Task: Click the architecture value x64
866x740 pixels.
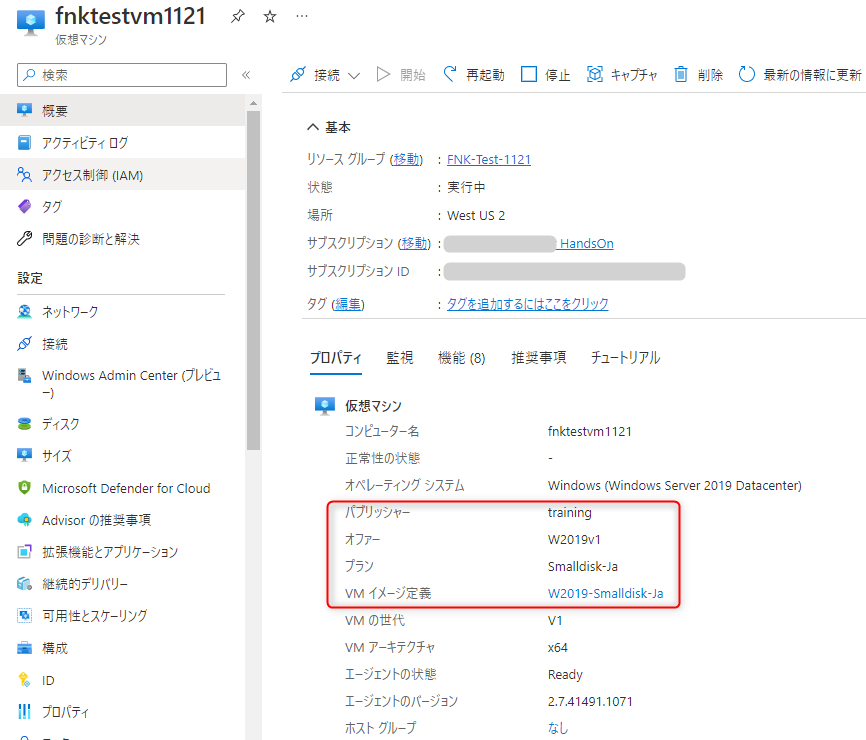Action: 557,647
